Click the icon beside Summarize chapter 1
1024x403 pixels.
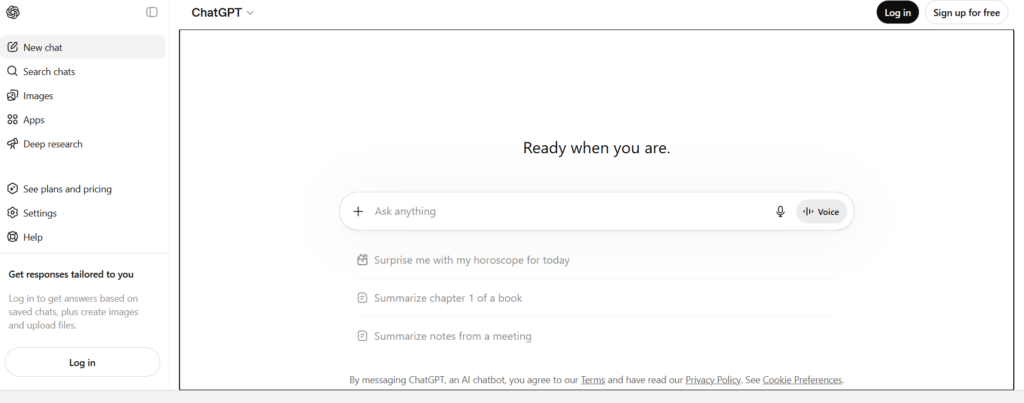362,298
